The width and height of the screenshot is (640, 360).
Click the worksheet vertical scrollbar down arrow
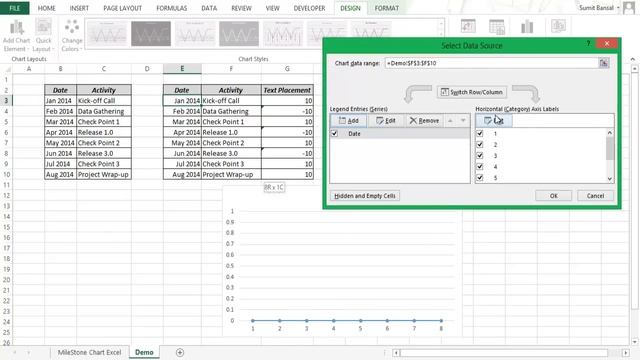click(x=634, y=342)
